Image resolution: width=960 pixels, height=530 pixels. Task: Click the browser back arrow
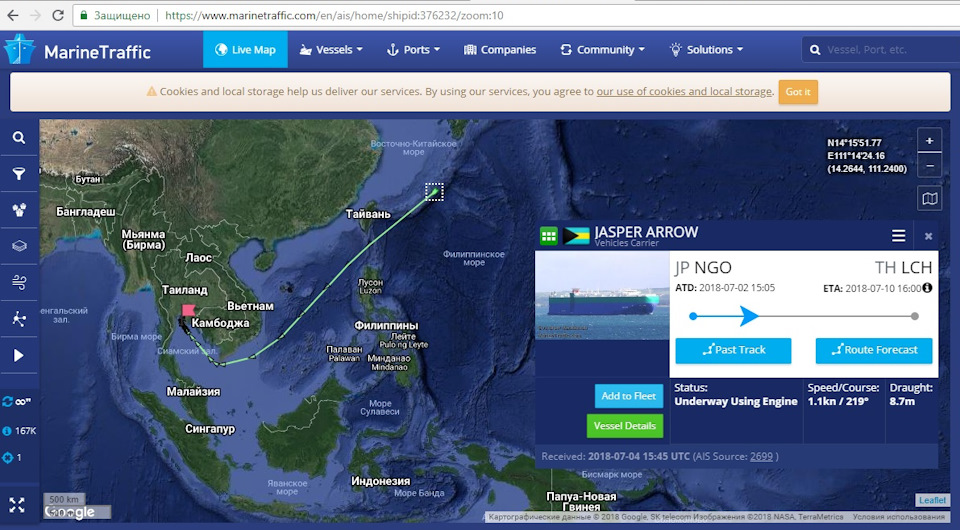pos(13,15)
